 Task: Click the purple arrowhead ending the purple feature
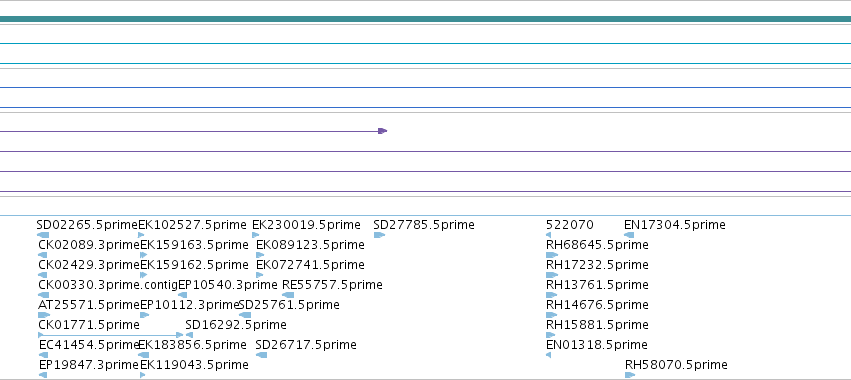[x=383, y=131]
